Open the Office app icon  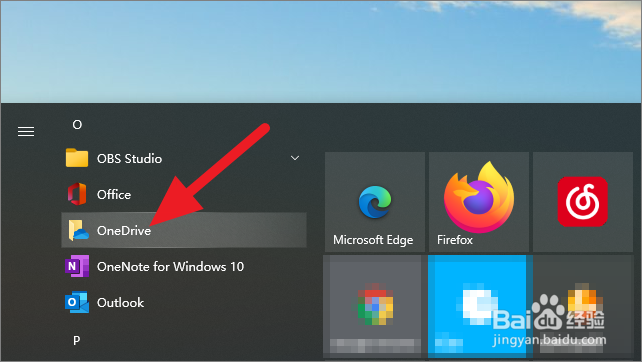click(77, 194)
